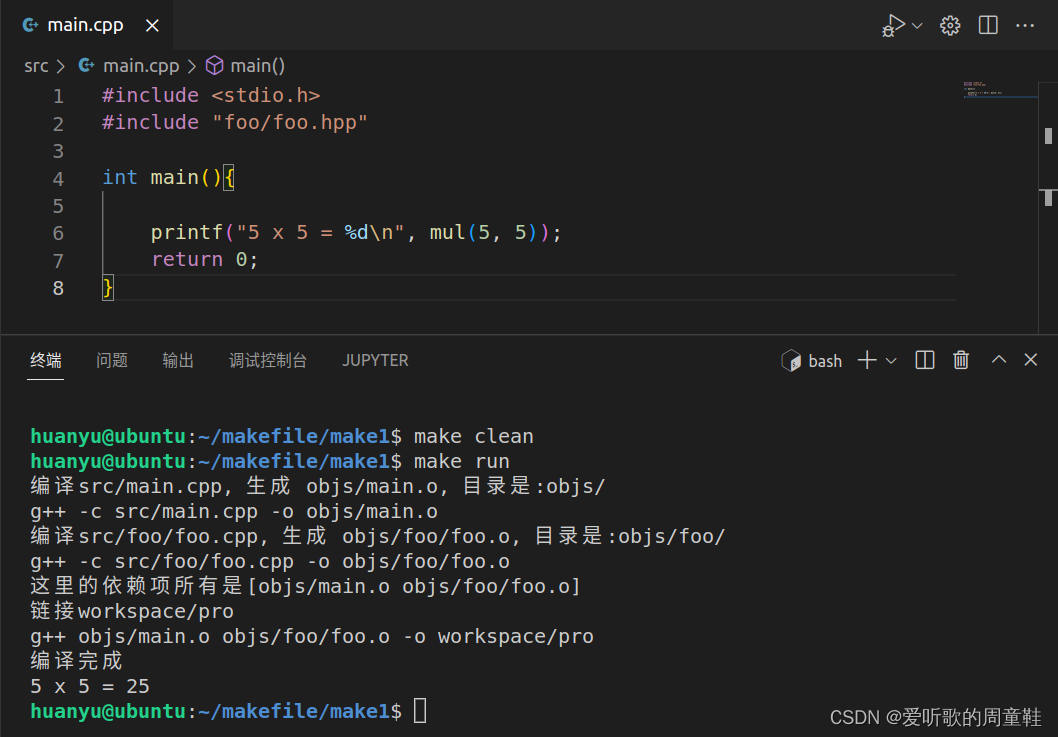Open the run options dropdown arrow
Image resolution: width=1058 pixels, height=737 pixels.
[917, 26]
